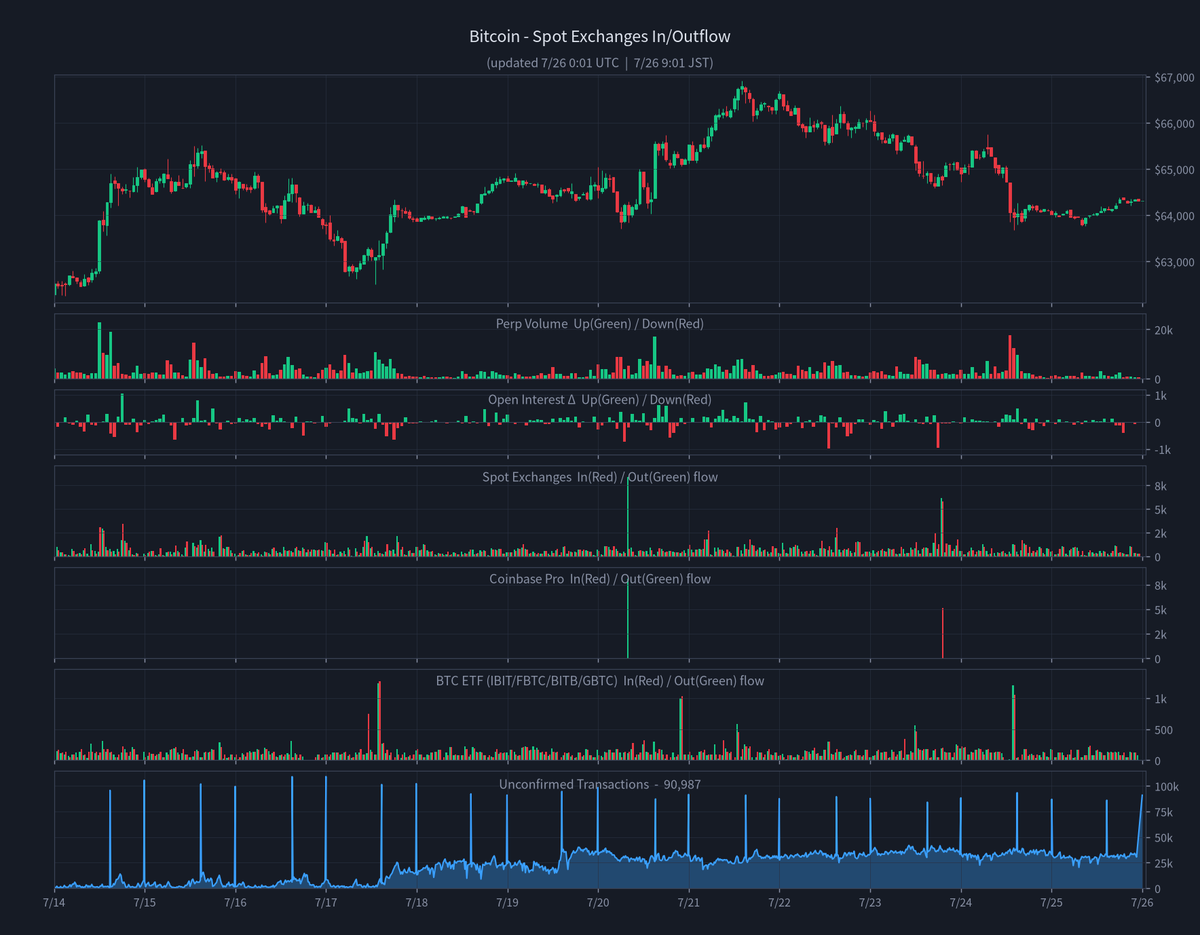Click the chart title "Bitcoin - Spot Exchanges In/Outflow"

(600, 37)
